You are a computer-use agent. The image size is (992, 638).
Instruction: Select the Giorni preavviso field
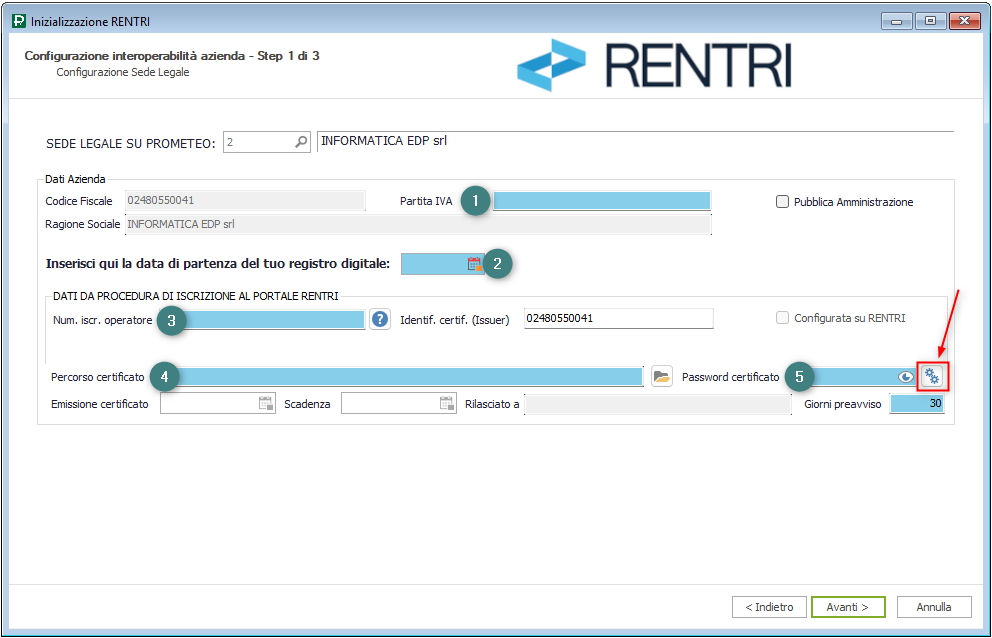(x=917, y=404)
